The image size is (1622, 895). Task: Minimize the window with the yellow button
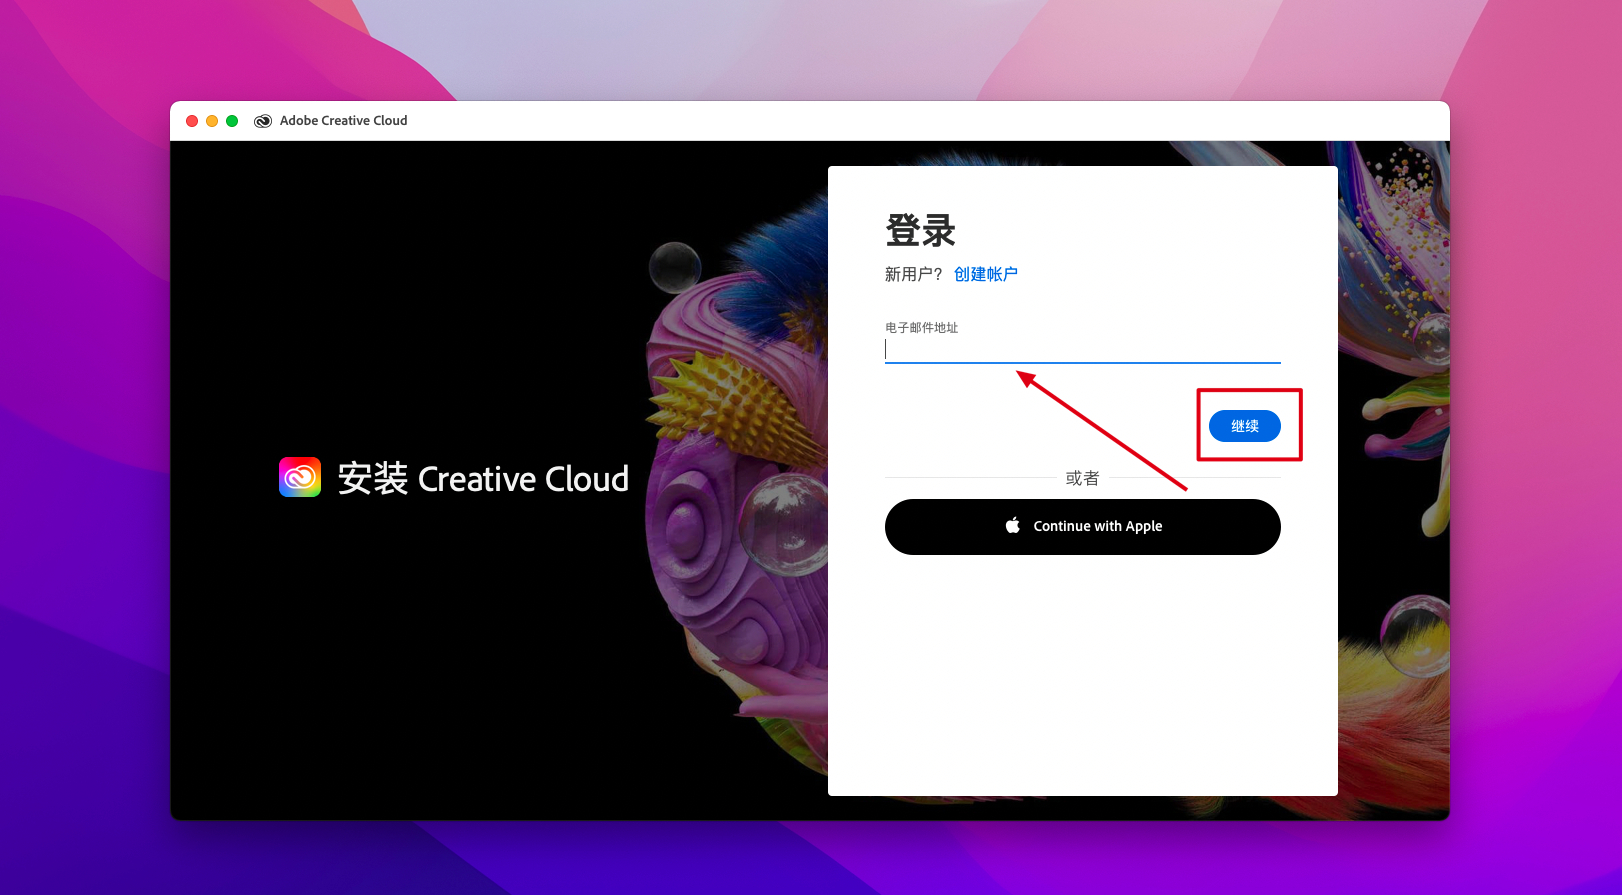[212, 121]
